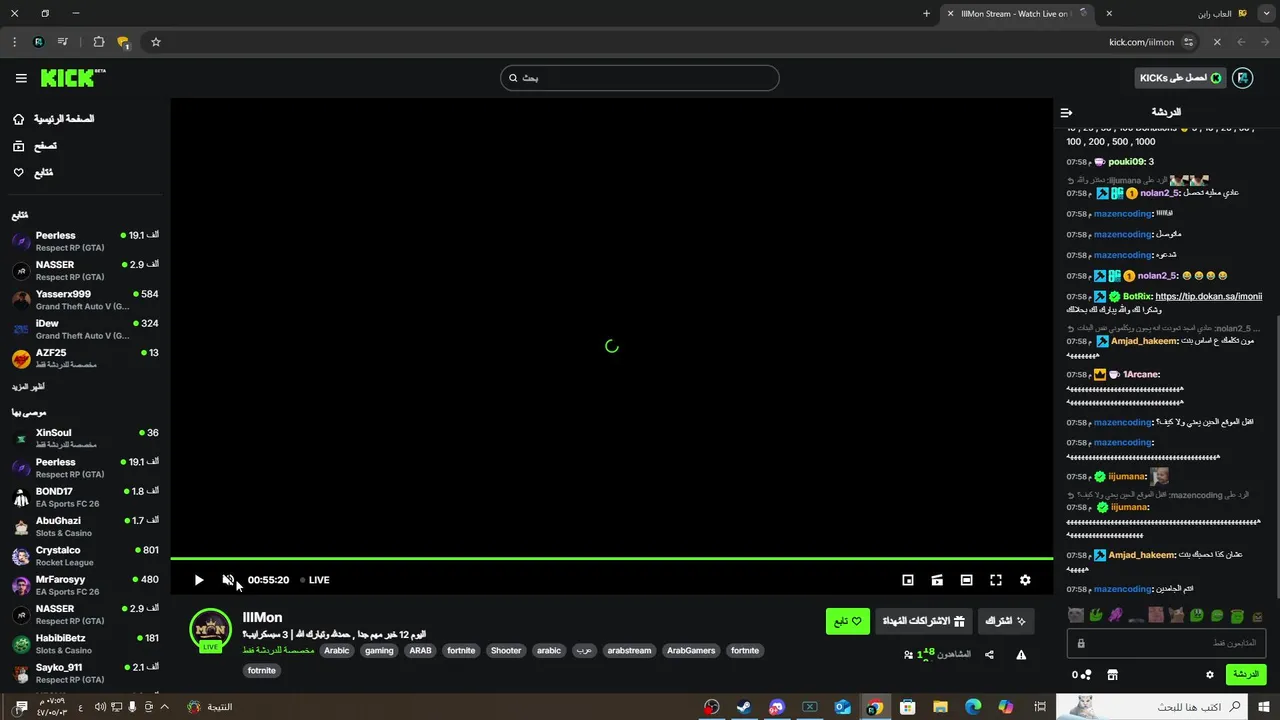
Task: Bookmark this page with the star icon
Action: tap(156, 42)
